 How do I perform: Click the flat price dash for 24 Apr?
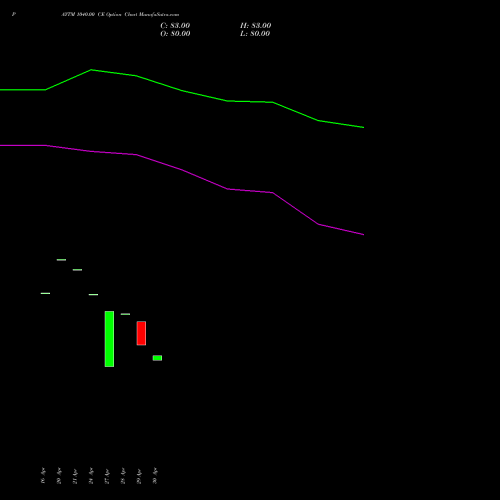pos(93,295)
